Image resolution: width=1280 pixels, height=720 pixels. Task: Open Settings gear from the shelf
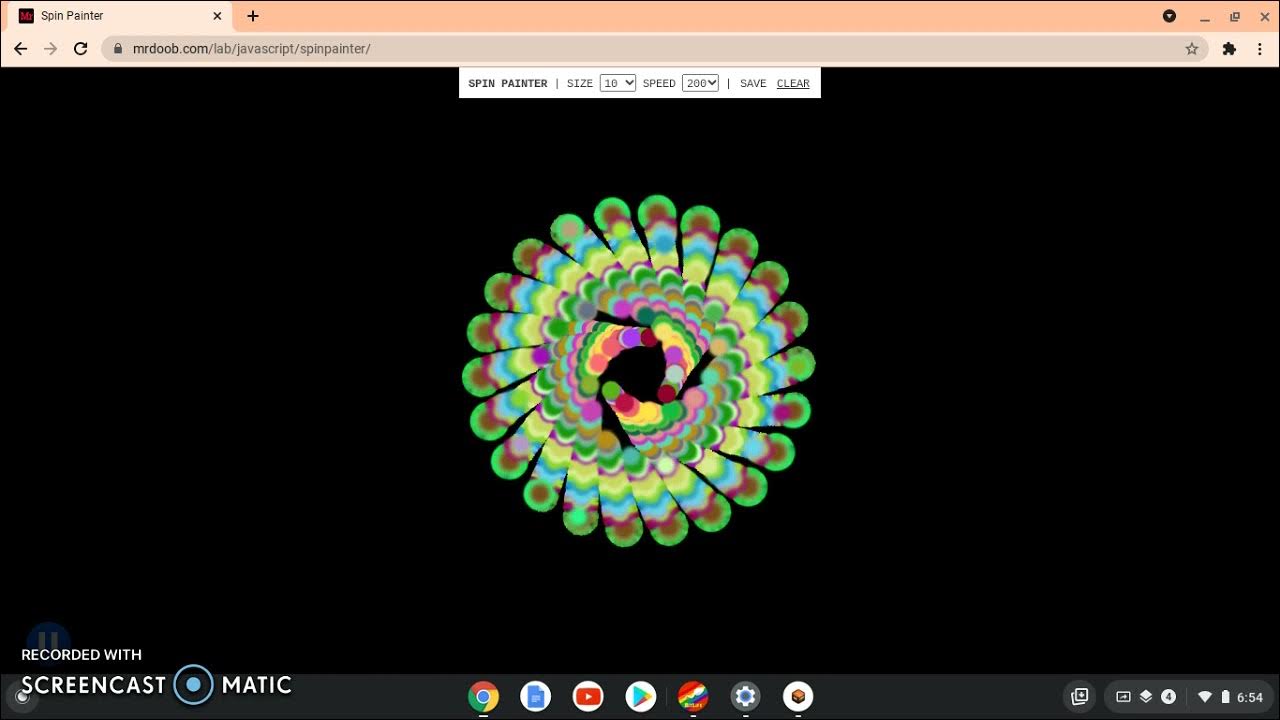click(745, 697)
